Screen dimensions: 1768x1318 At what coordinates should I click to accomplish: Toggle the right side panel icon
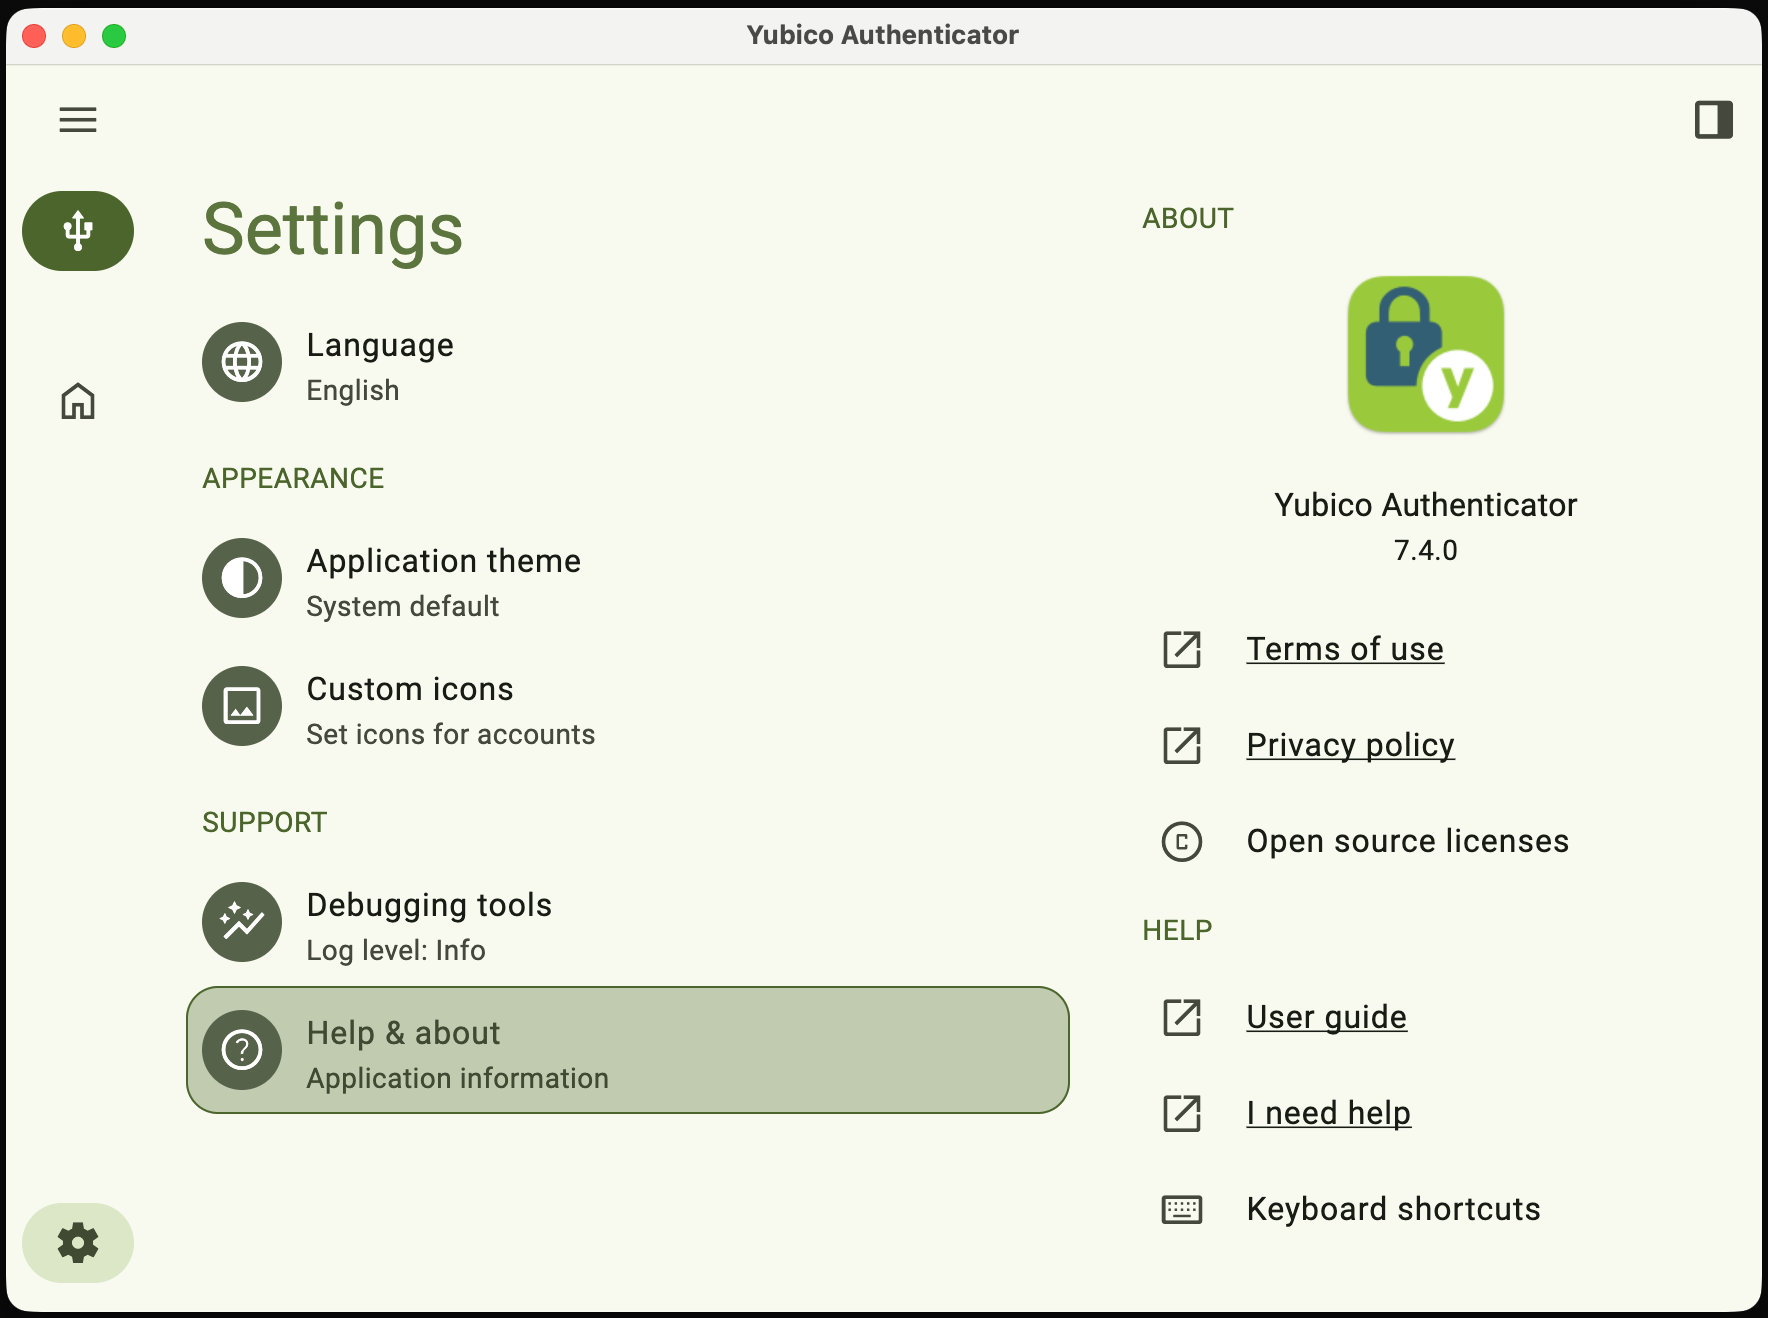pos(1713,120)
